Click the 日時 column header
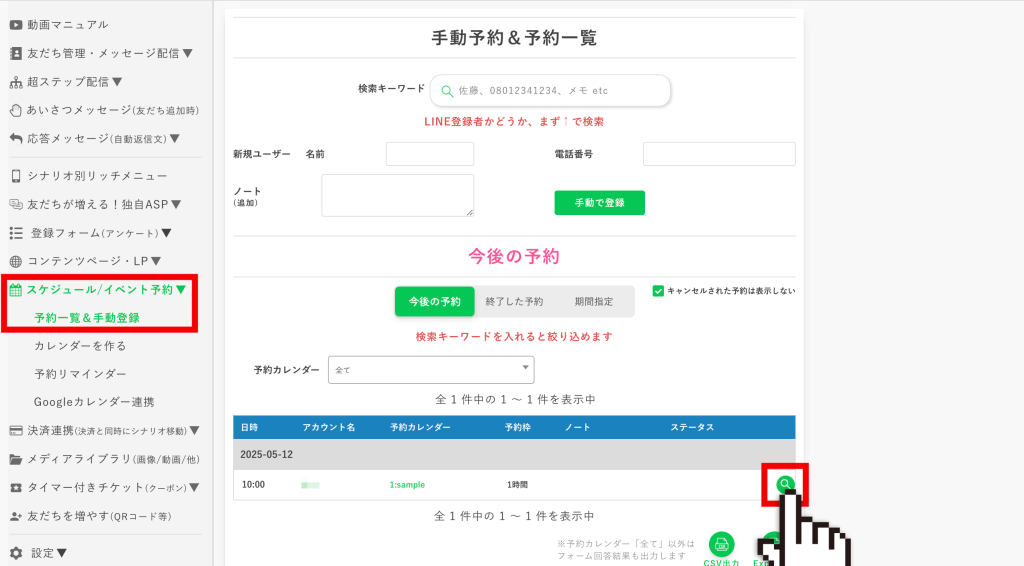Image resolution: width=1024 pixels, height=566 pixels. (249, 428)
